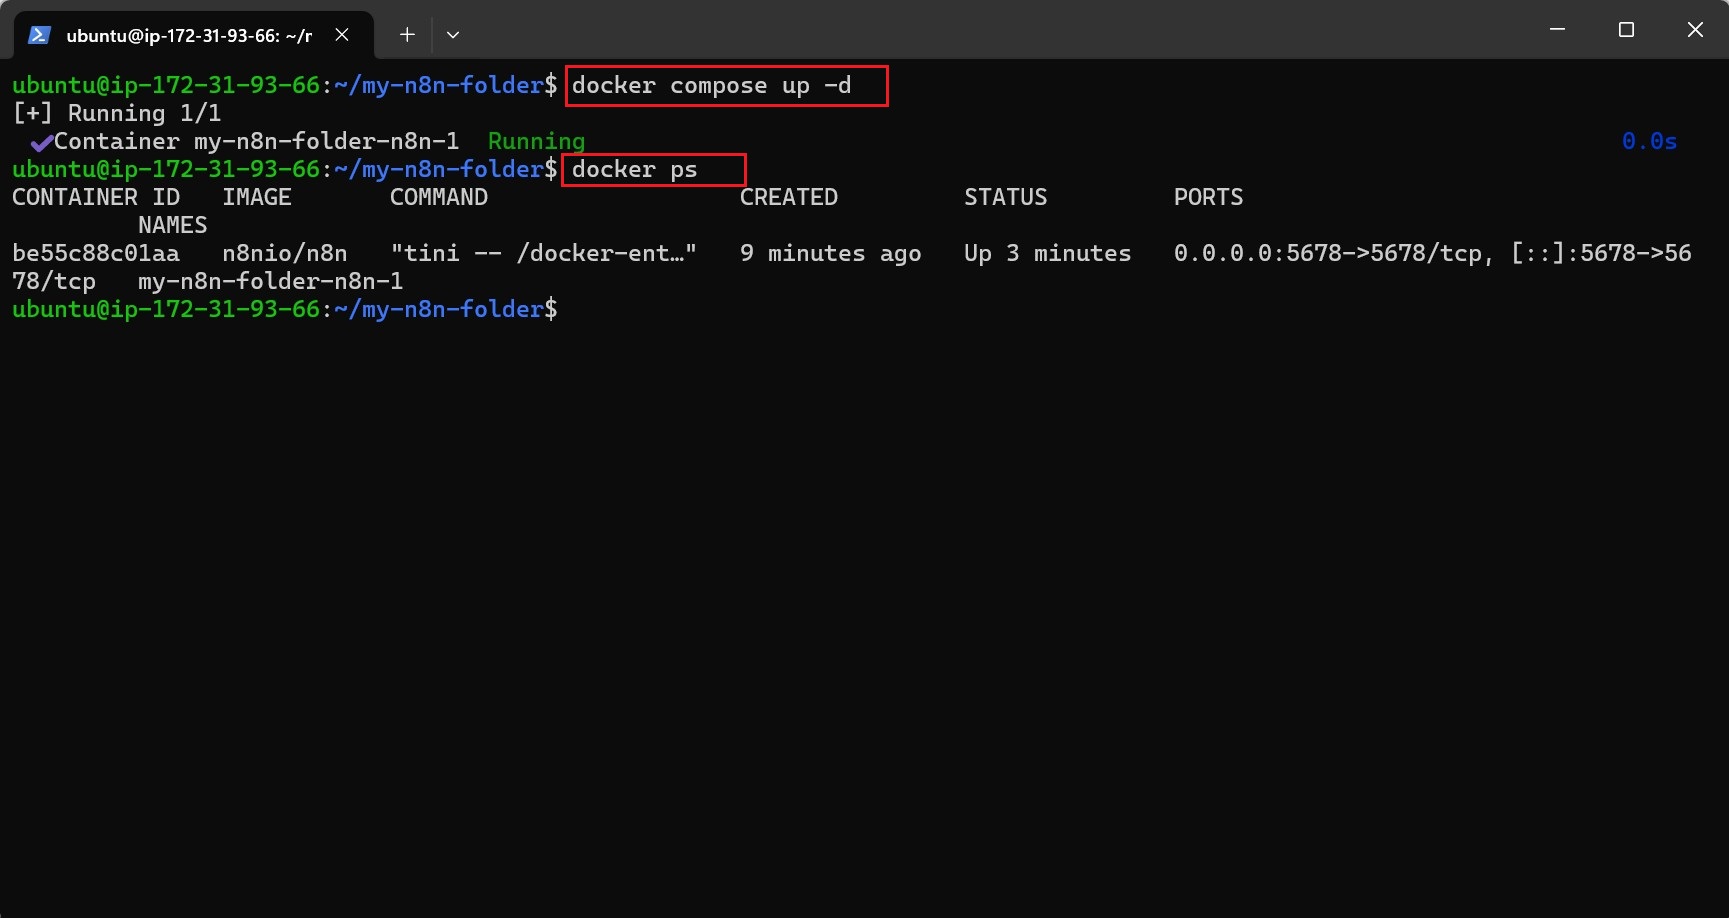
Task: Click the blue 0.0s elapsed time
Action: [1649, 142]
